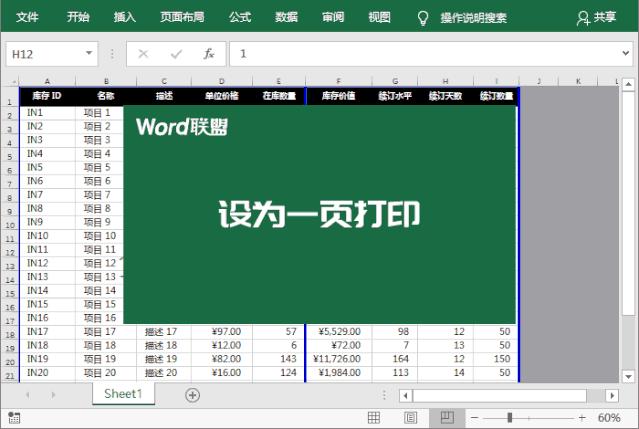Select column A header
639x429 pixels.
coord(47,81)
